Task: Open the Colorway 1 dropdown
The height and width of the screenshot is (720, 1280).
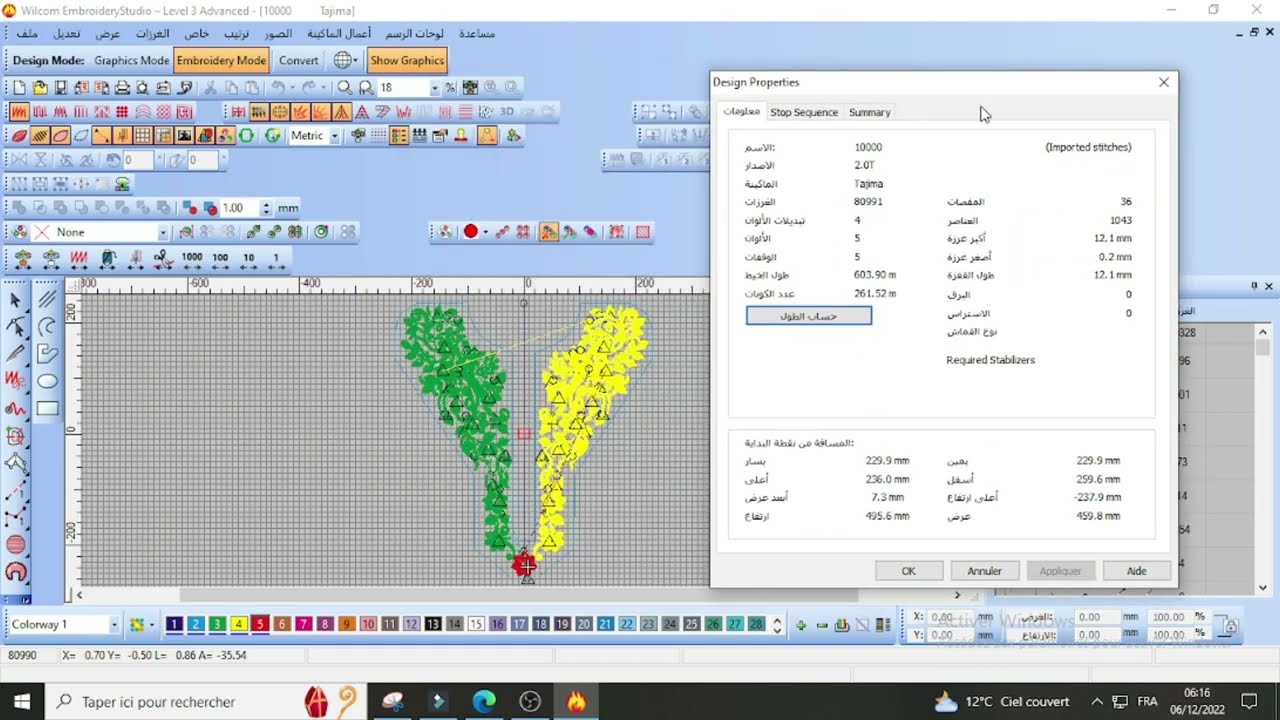Action: coord(114,625)
